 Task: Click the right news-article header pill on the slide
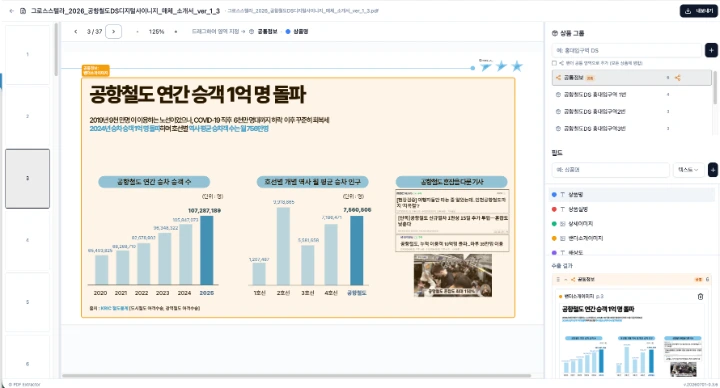pos(451,182)
